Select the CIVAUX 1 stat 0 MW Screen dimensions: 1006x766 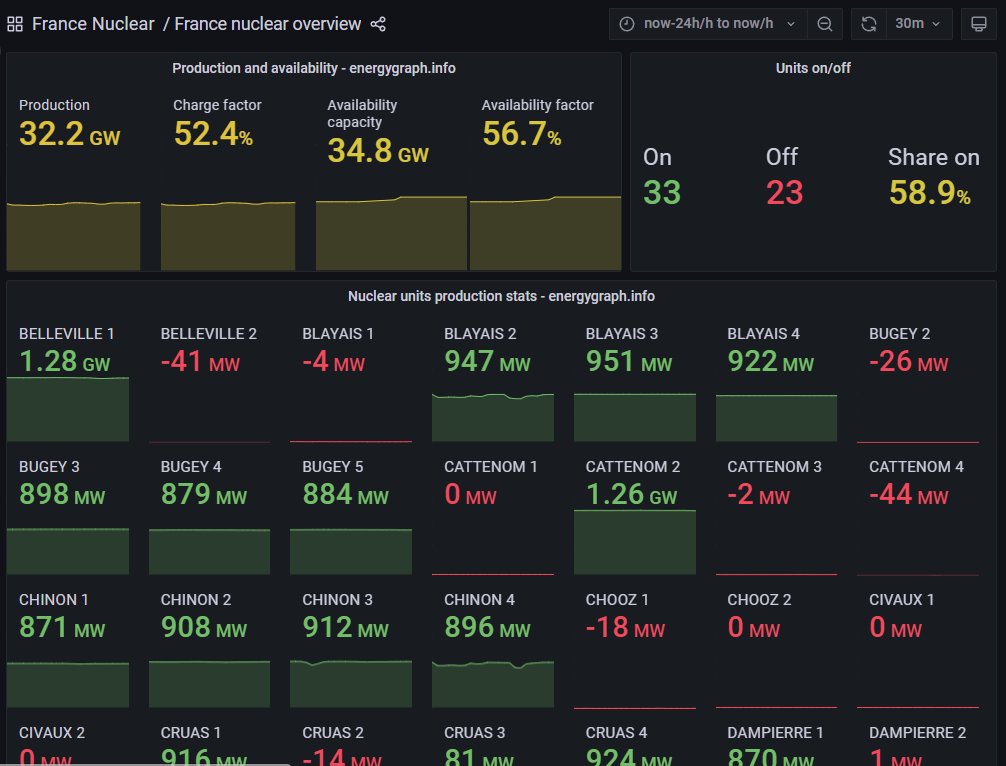coord(895,627)
